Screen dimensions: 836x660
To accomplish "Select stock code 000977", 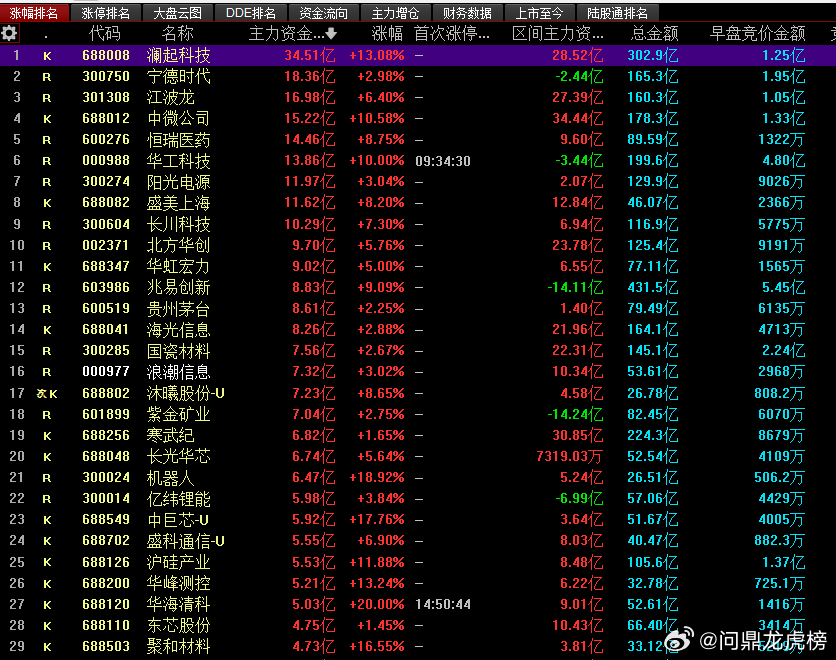I will pyautogui.click(x=106, y=372).
